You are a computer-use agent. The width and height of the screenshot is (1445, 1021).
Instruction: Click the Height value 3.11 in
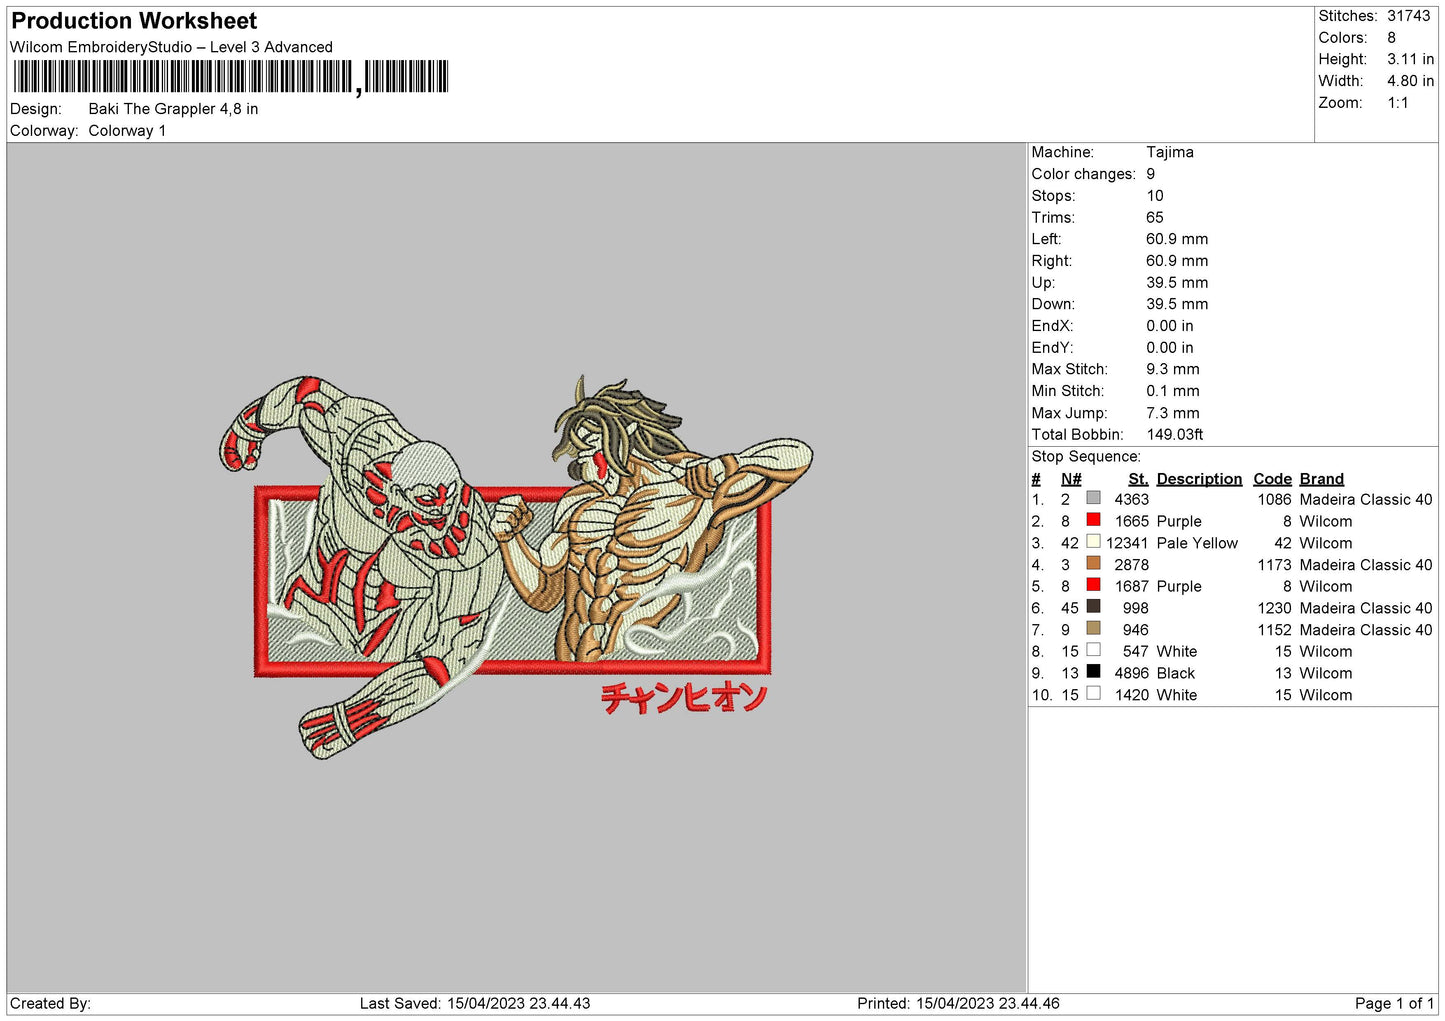[x=1410, y=60]
